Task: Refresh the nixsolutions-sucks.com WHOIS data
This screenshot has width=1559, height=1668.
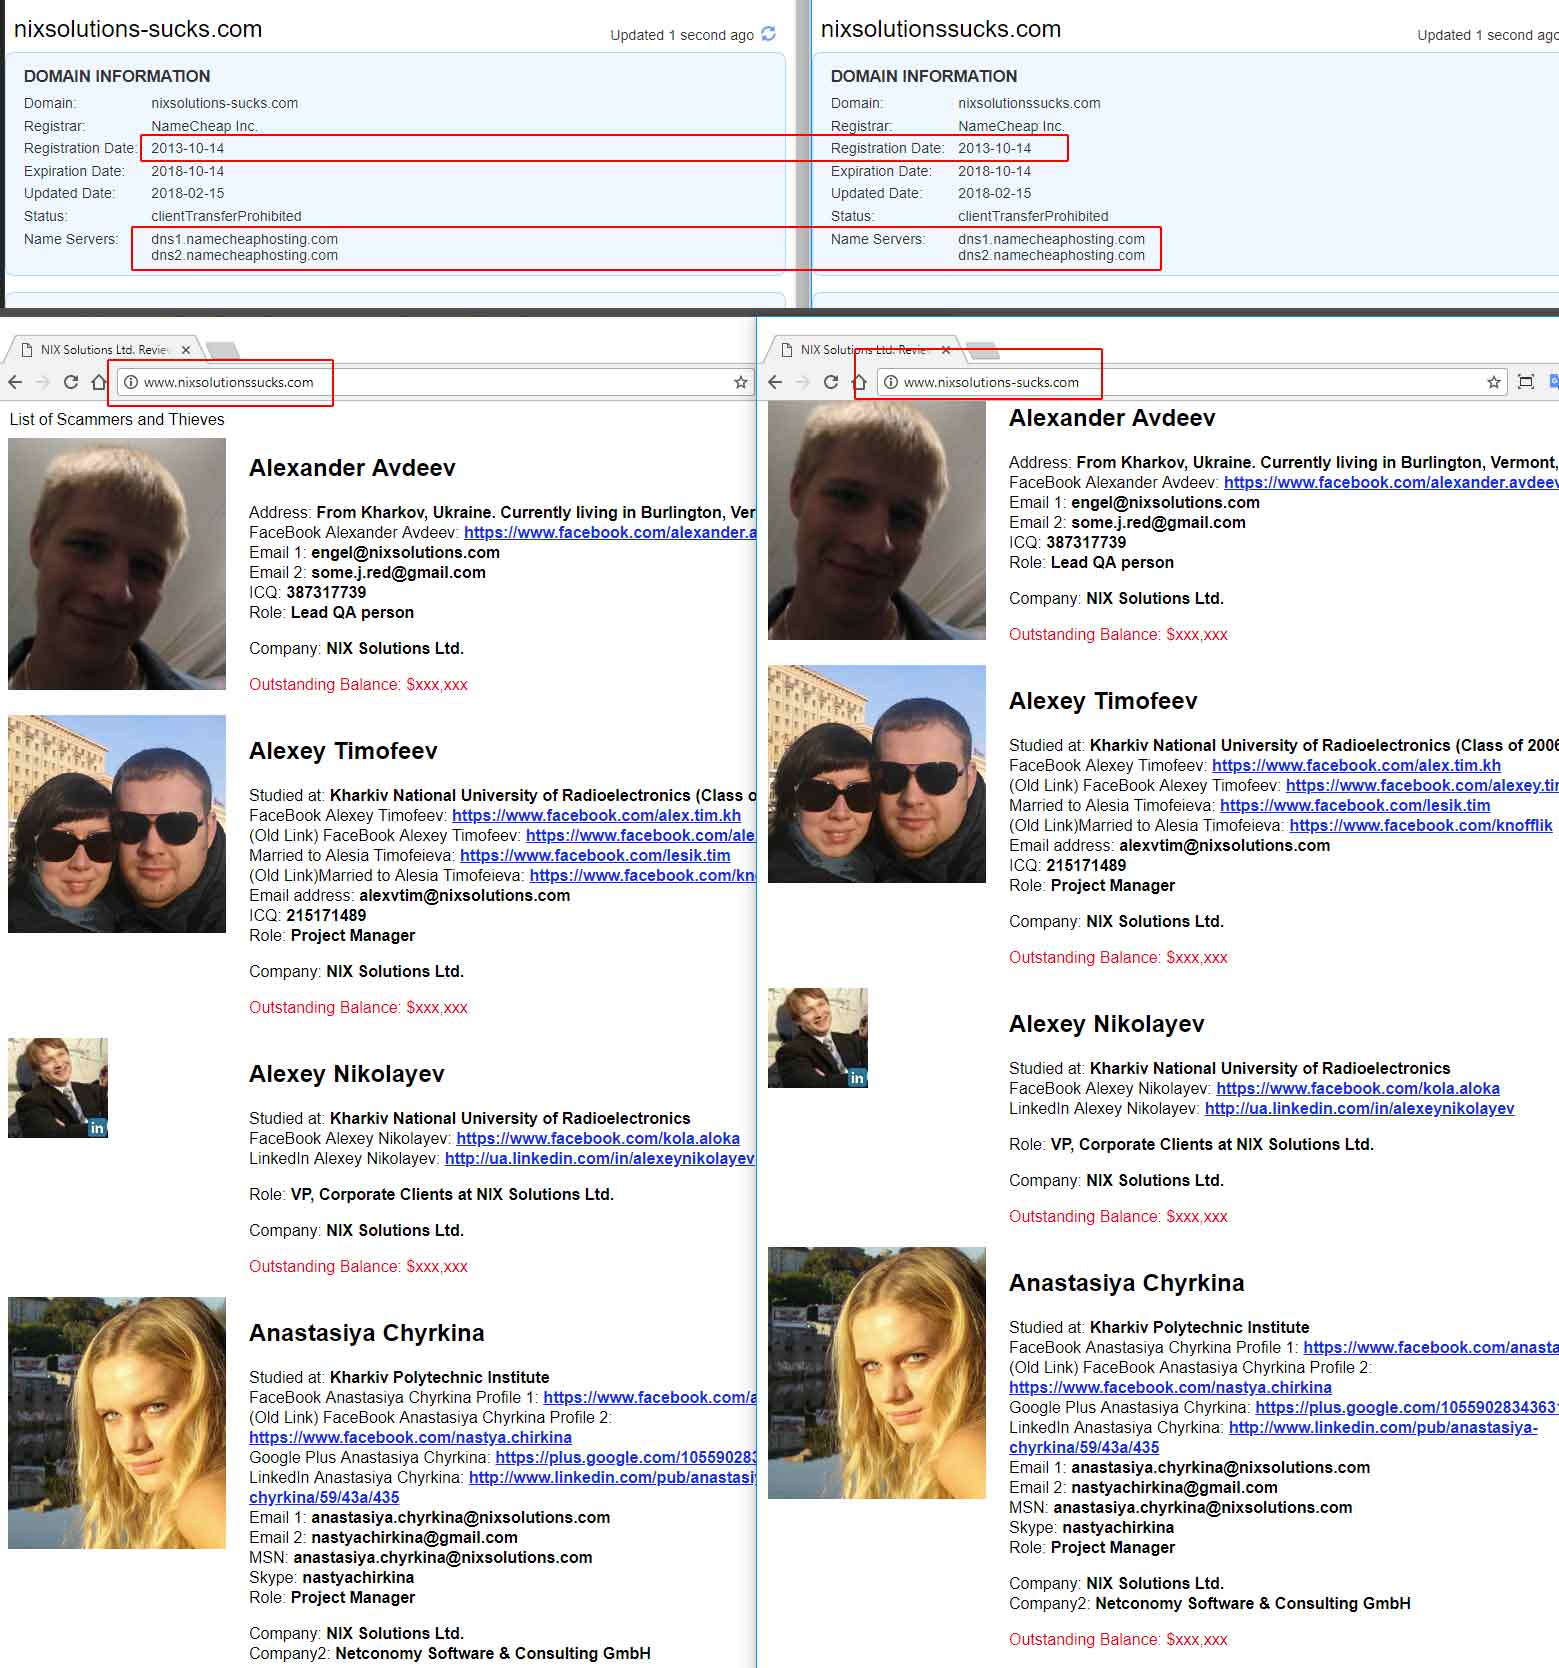Action: [x=768, y=34]
